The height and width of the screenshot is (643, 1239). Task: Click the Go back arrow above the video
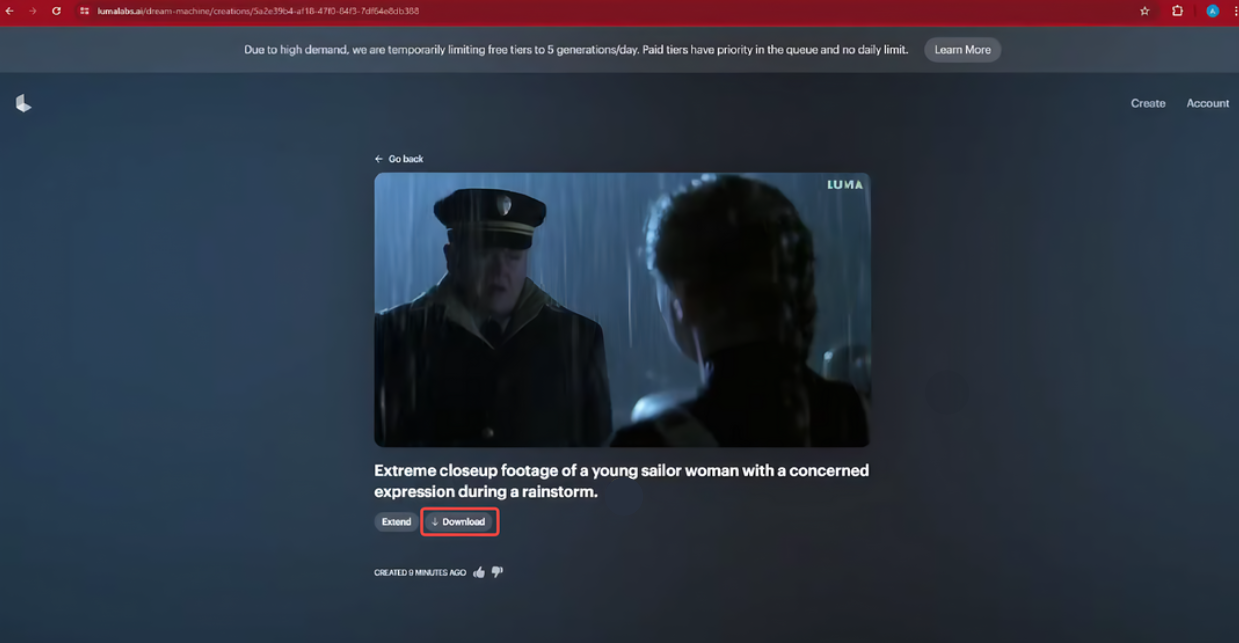coord(378,158)
